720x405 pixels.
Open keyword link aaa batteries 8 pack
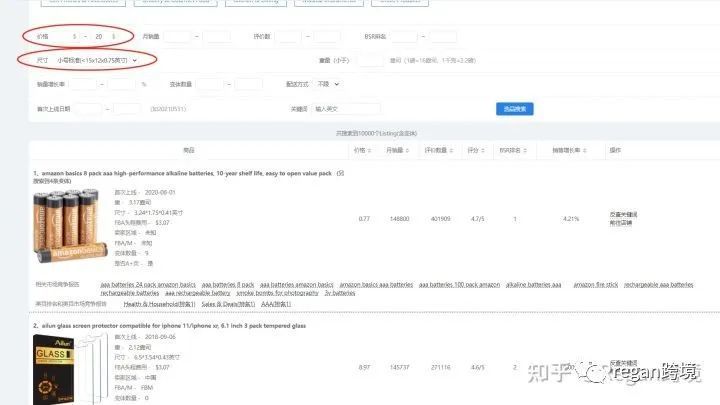tap(228, 285)
